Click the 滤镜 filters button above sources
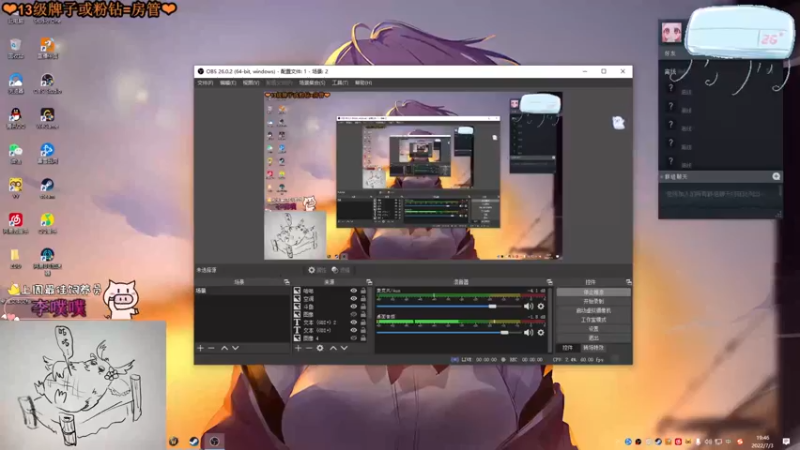 pos(341,270)
